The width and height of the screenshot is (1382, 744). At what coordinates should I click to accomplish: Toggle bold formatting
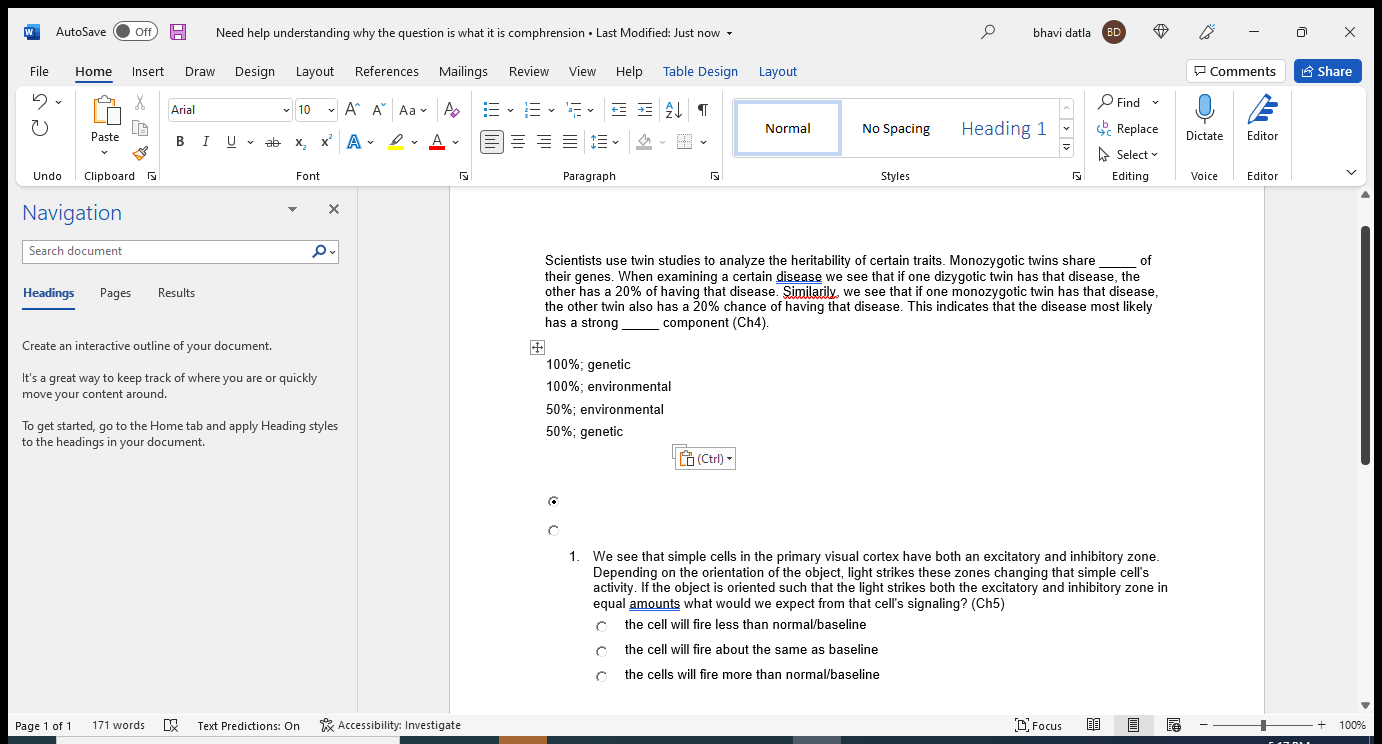pyautogui.click(x=179, y=141)
